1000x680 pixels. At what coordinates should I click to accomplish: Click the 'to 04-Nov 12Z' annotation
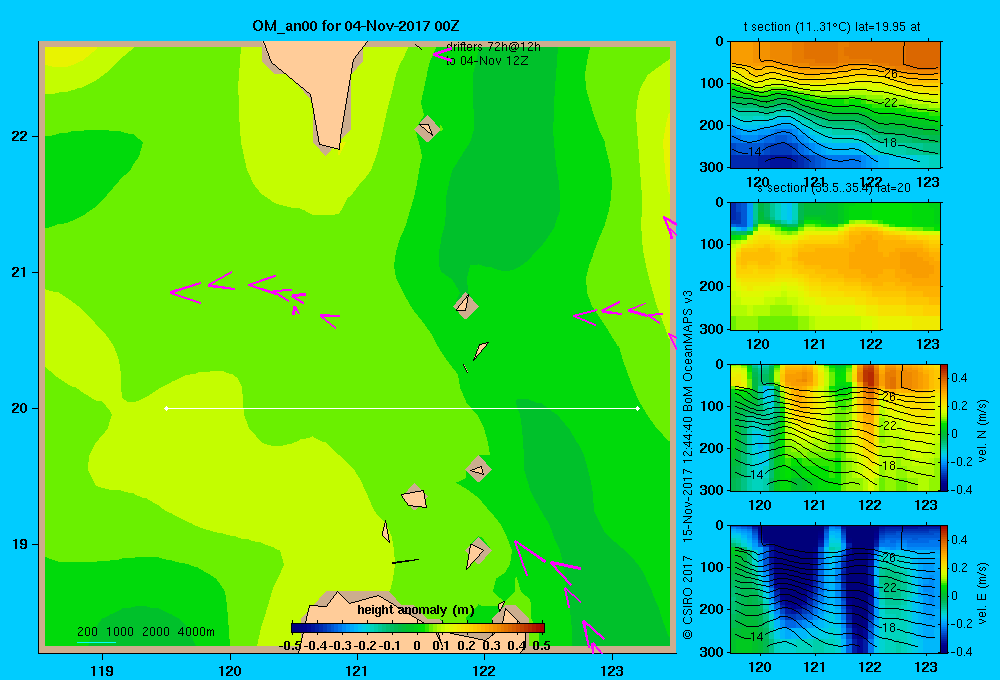tap(487, 61)
